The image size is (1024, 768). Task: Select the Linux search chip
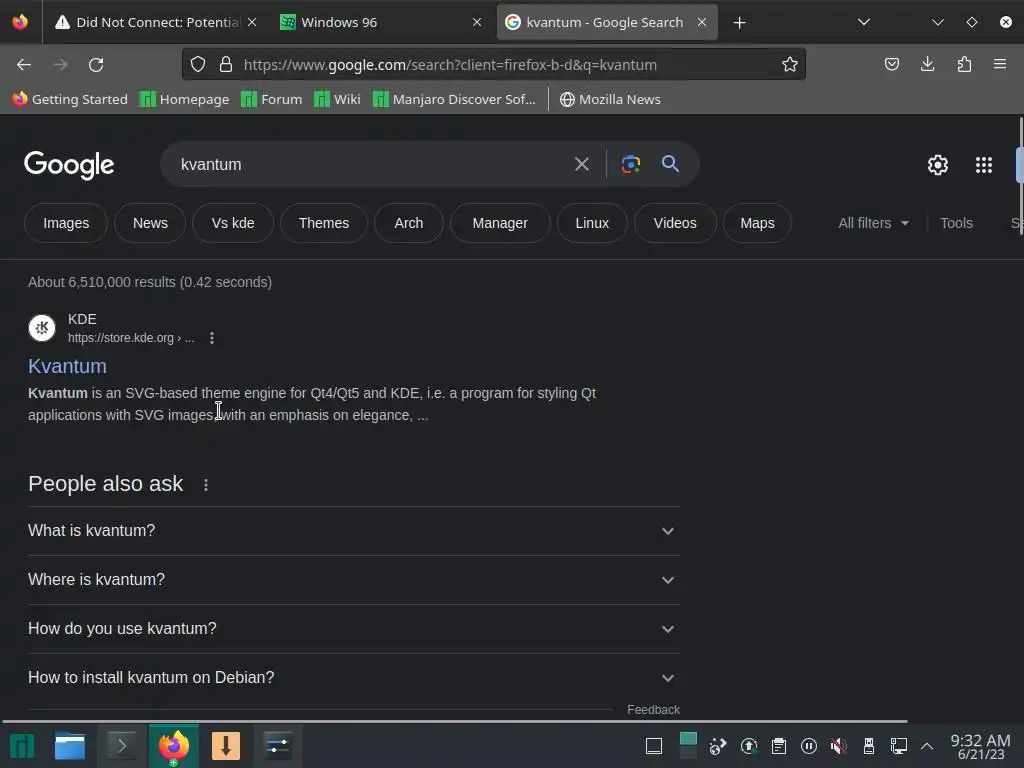point(592,223)
